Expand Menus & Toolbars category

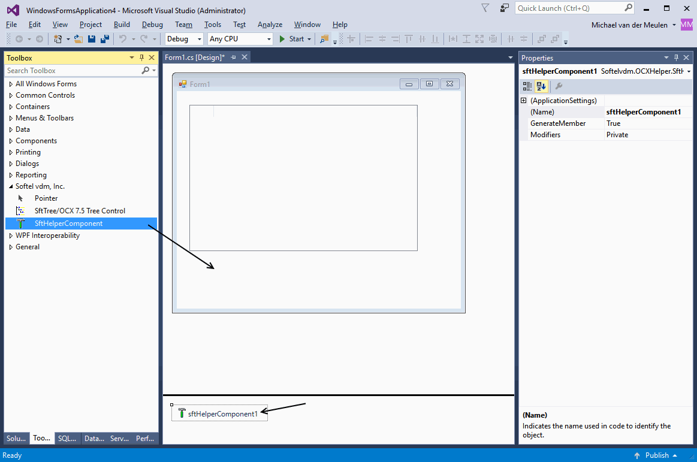click(11, 118)
